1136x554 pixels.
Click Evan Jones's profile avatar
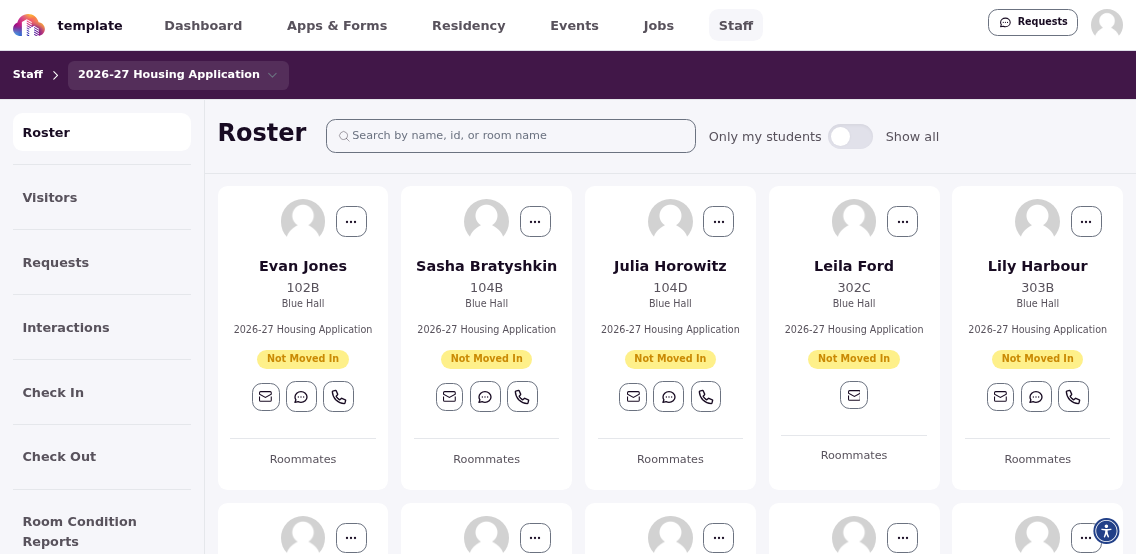pyautogui.click(x=303, y=221)
